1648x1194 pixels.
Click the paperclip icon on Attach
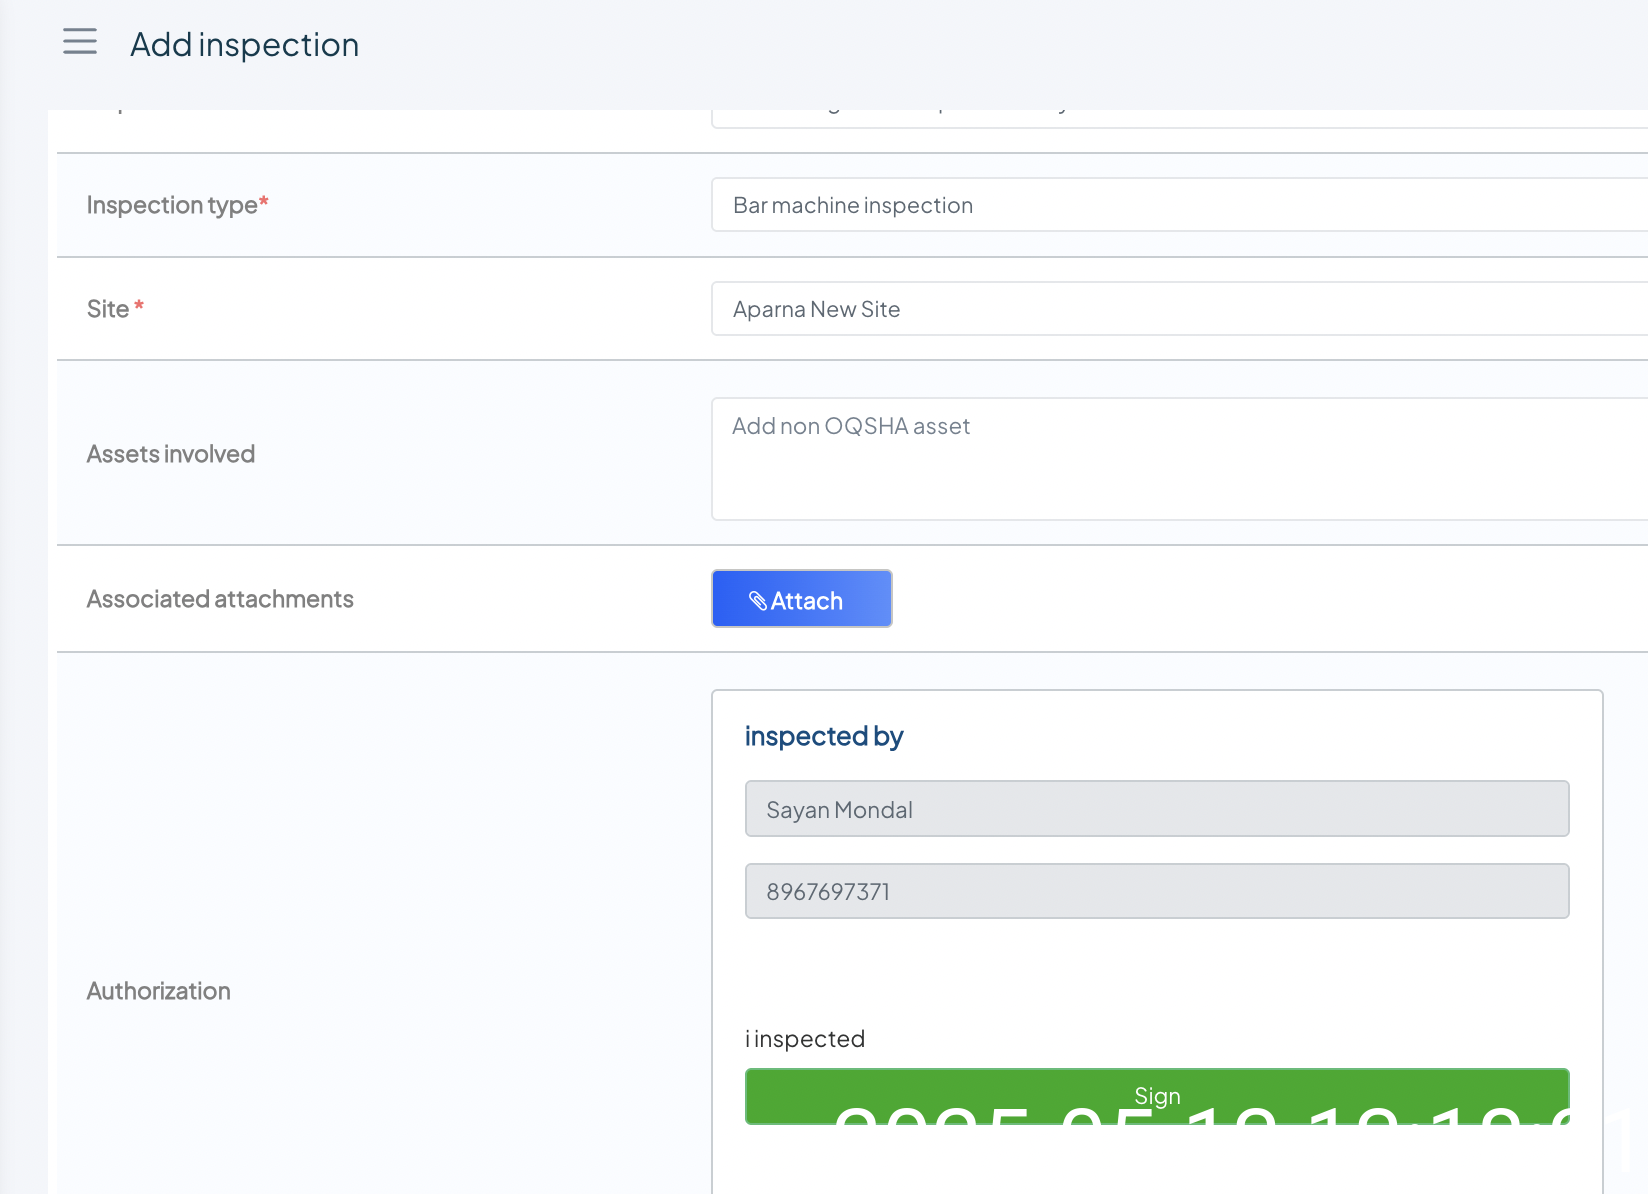(758, 600)
